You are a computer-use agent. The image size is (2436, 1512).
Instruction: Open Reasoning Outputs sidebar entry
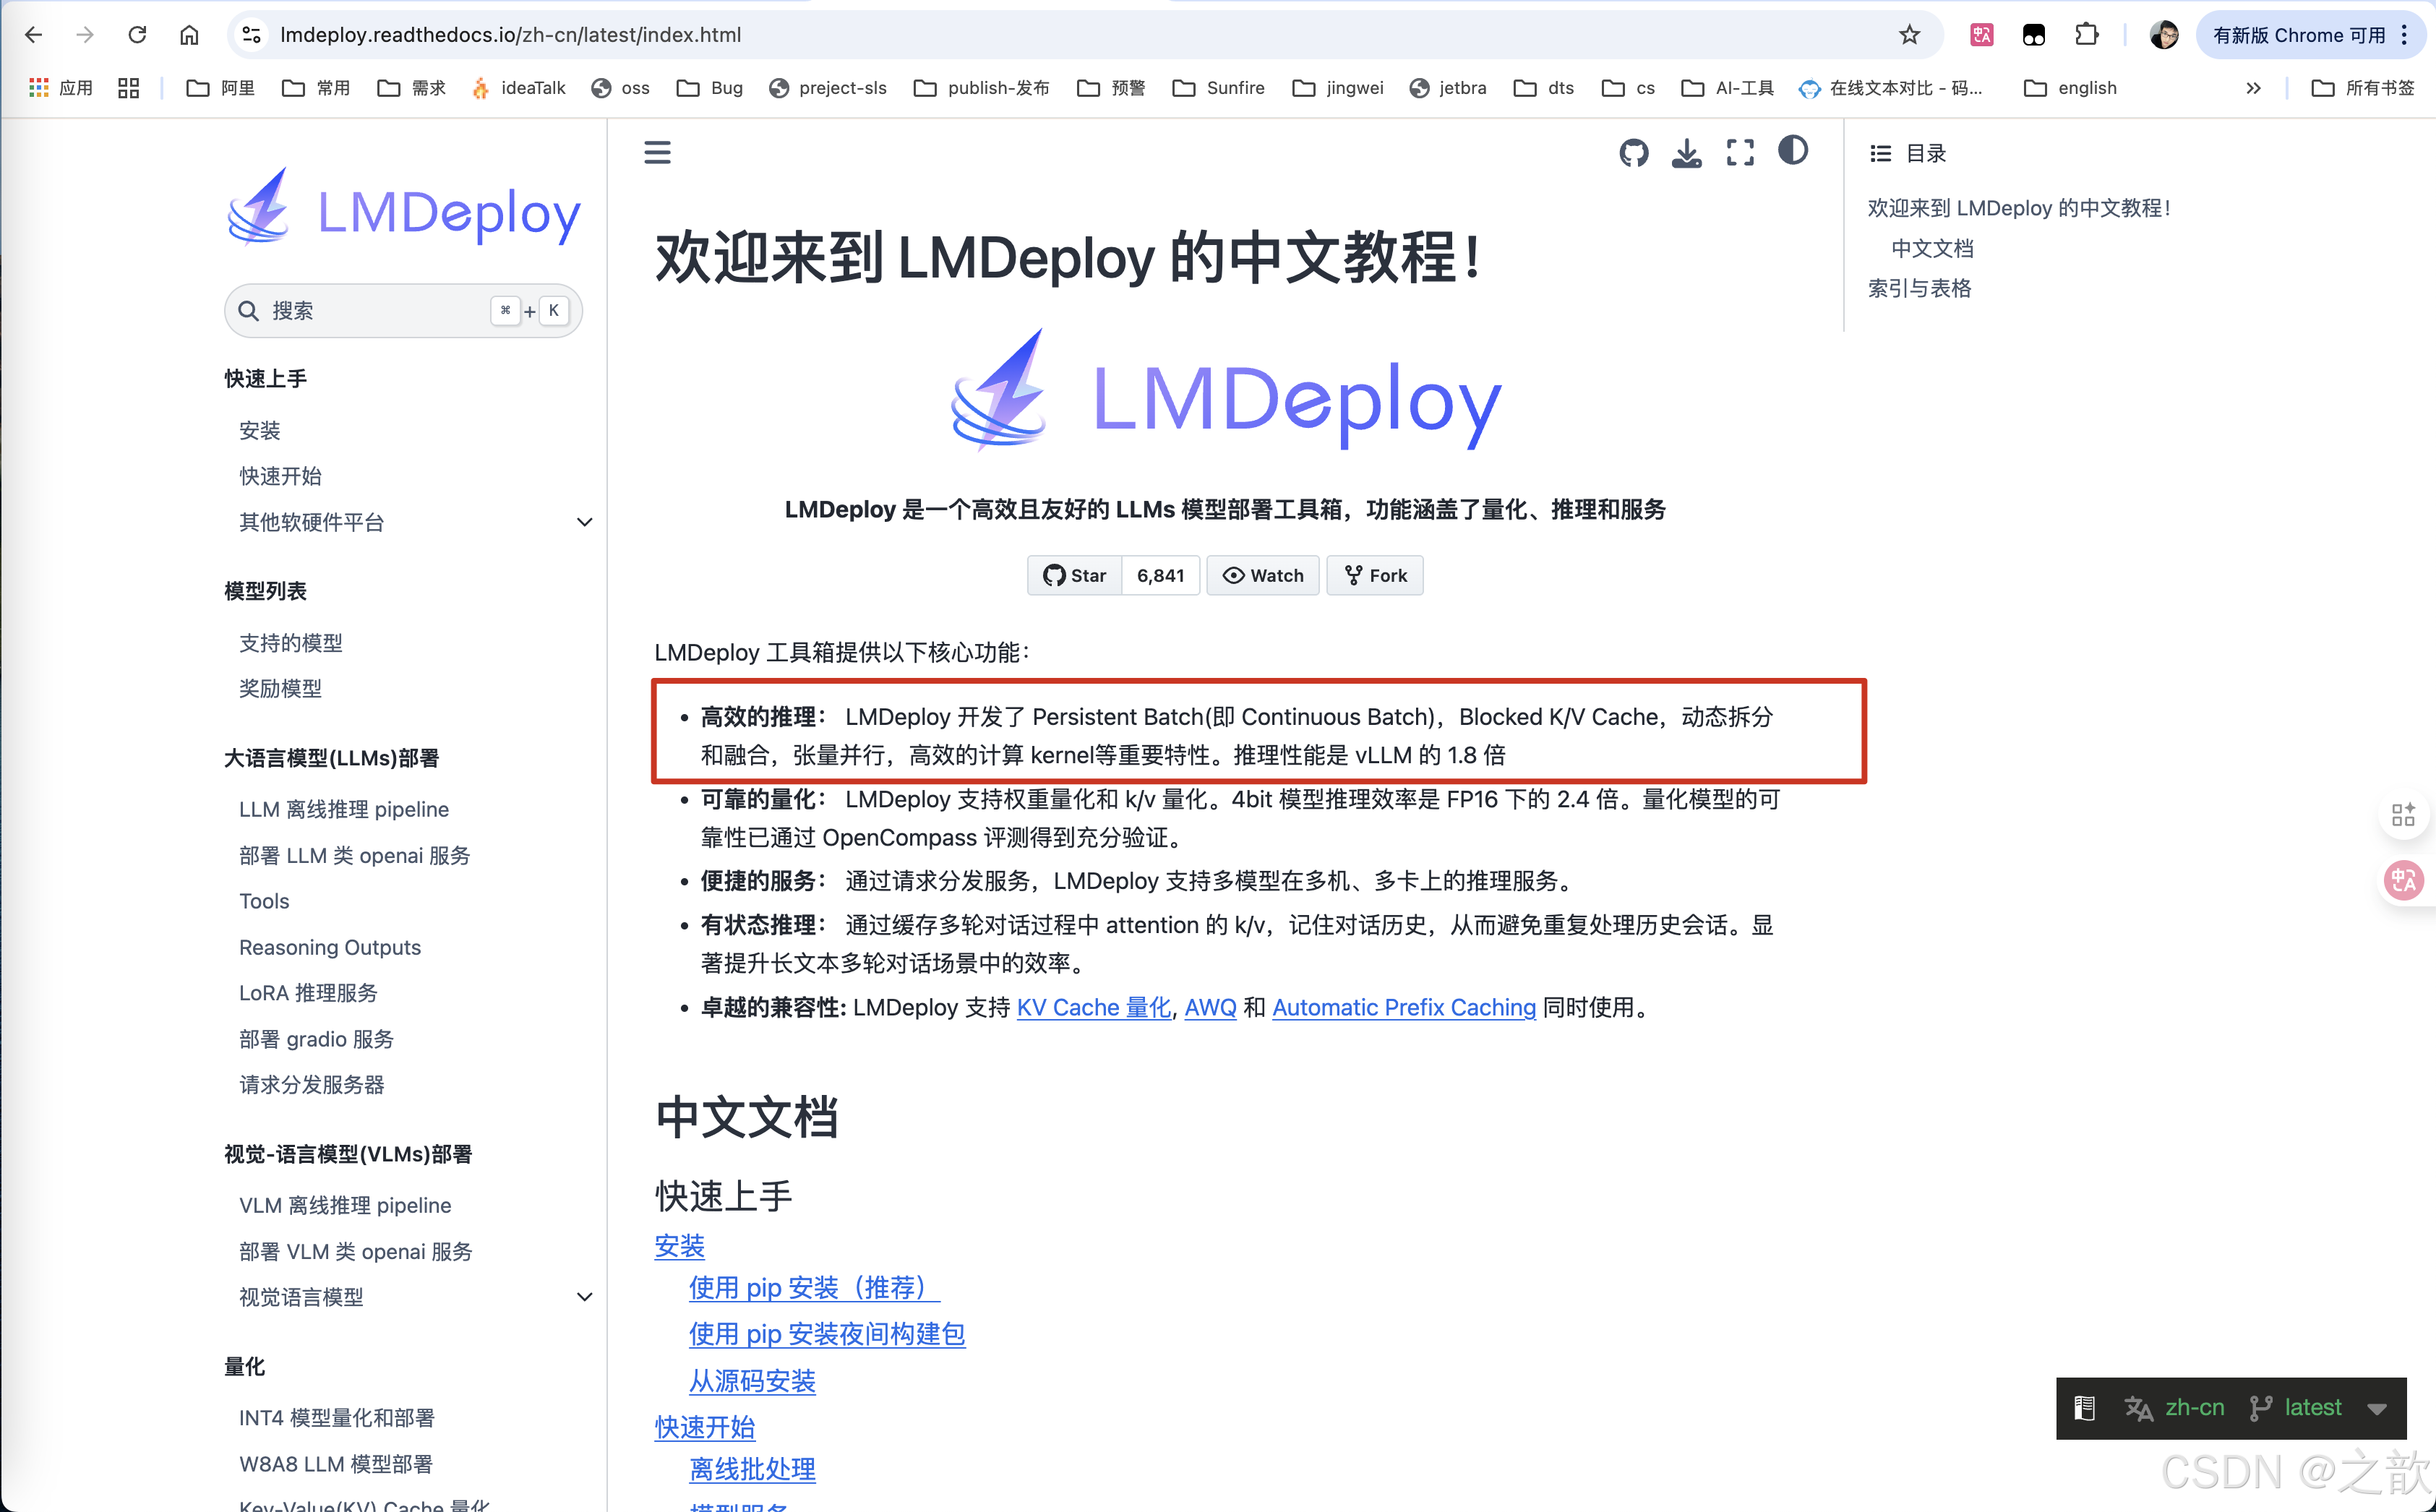(330, 947)
